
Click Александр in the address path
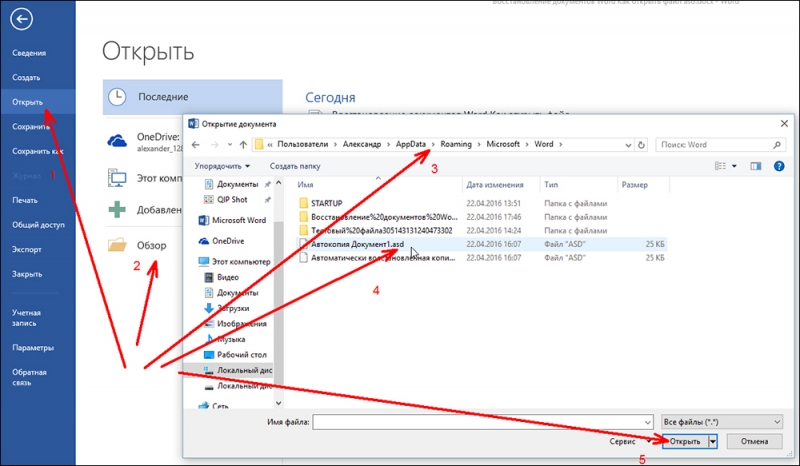click(x=362, y=144)
